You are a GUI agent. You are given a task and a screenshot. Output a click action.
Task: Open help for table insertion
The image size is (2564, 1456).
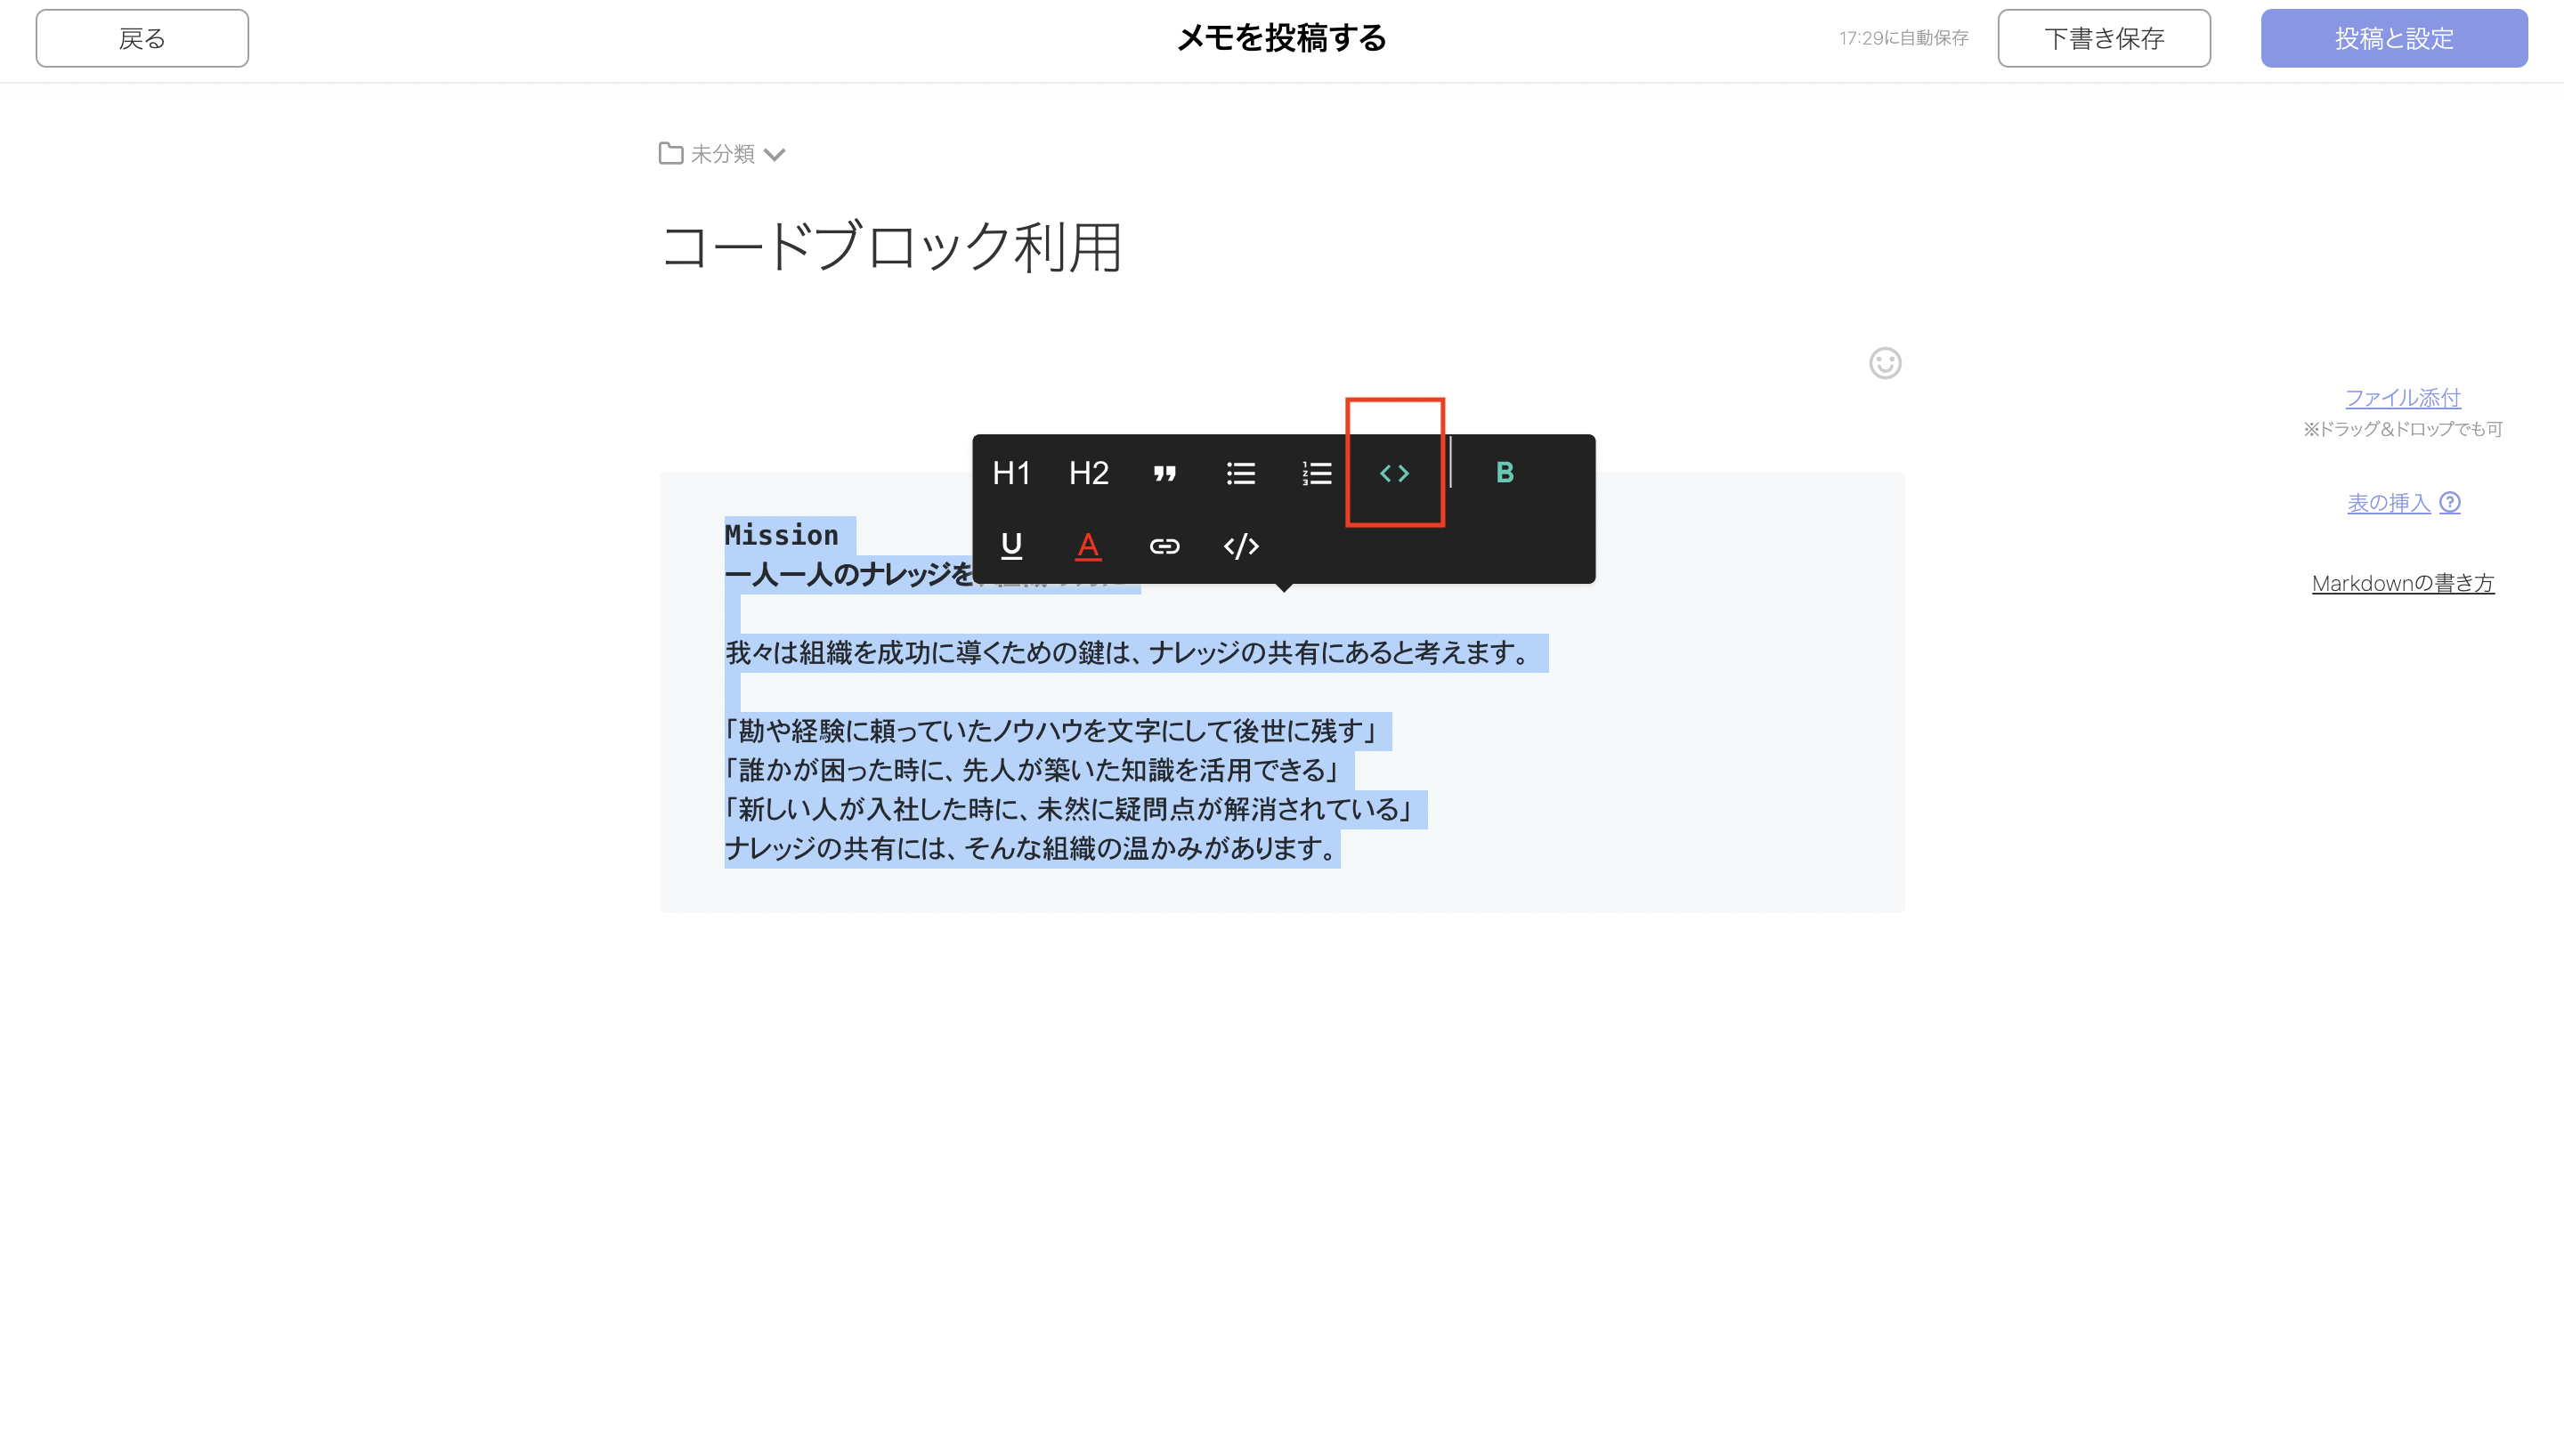click(x=2450, y=503)
